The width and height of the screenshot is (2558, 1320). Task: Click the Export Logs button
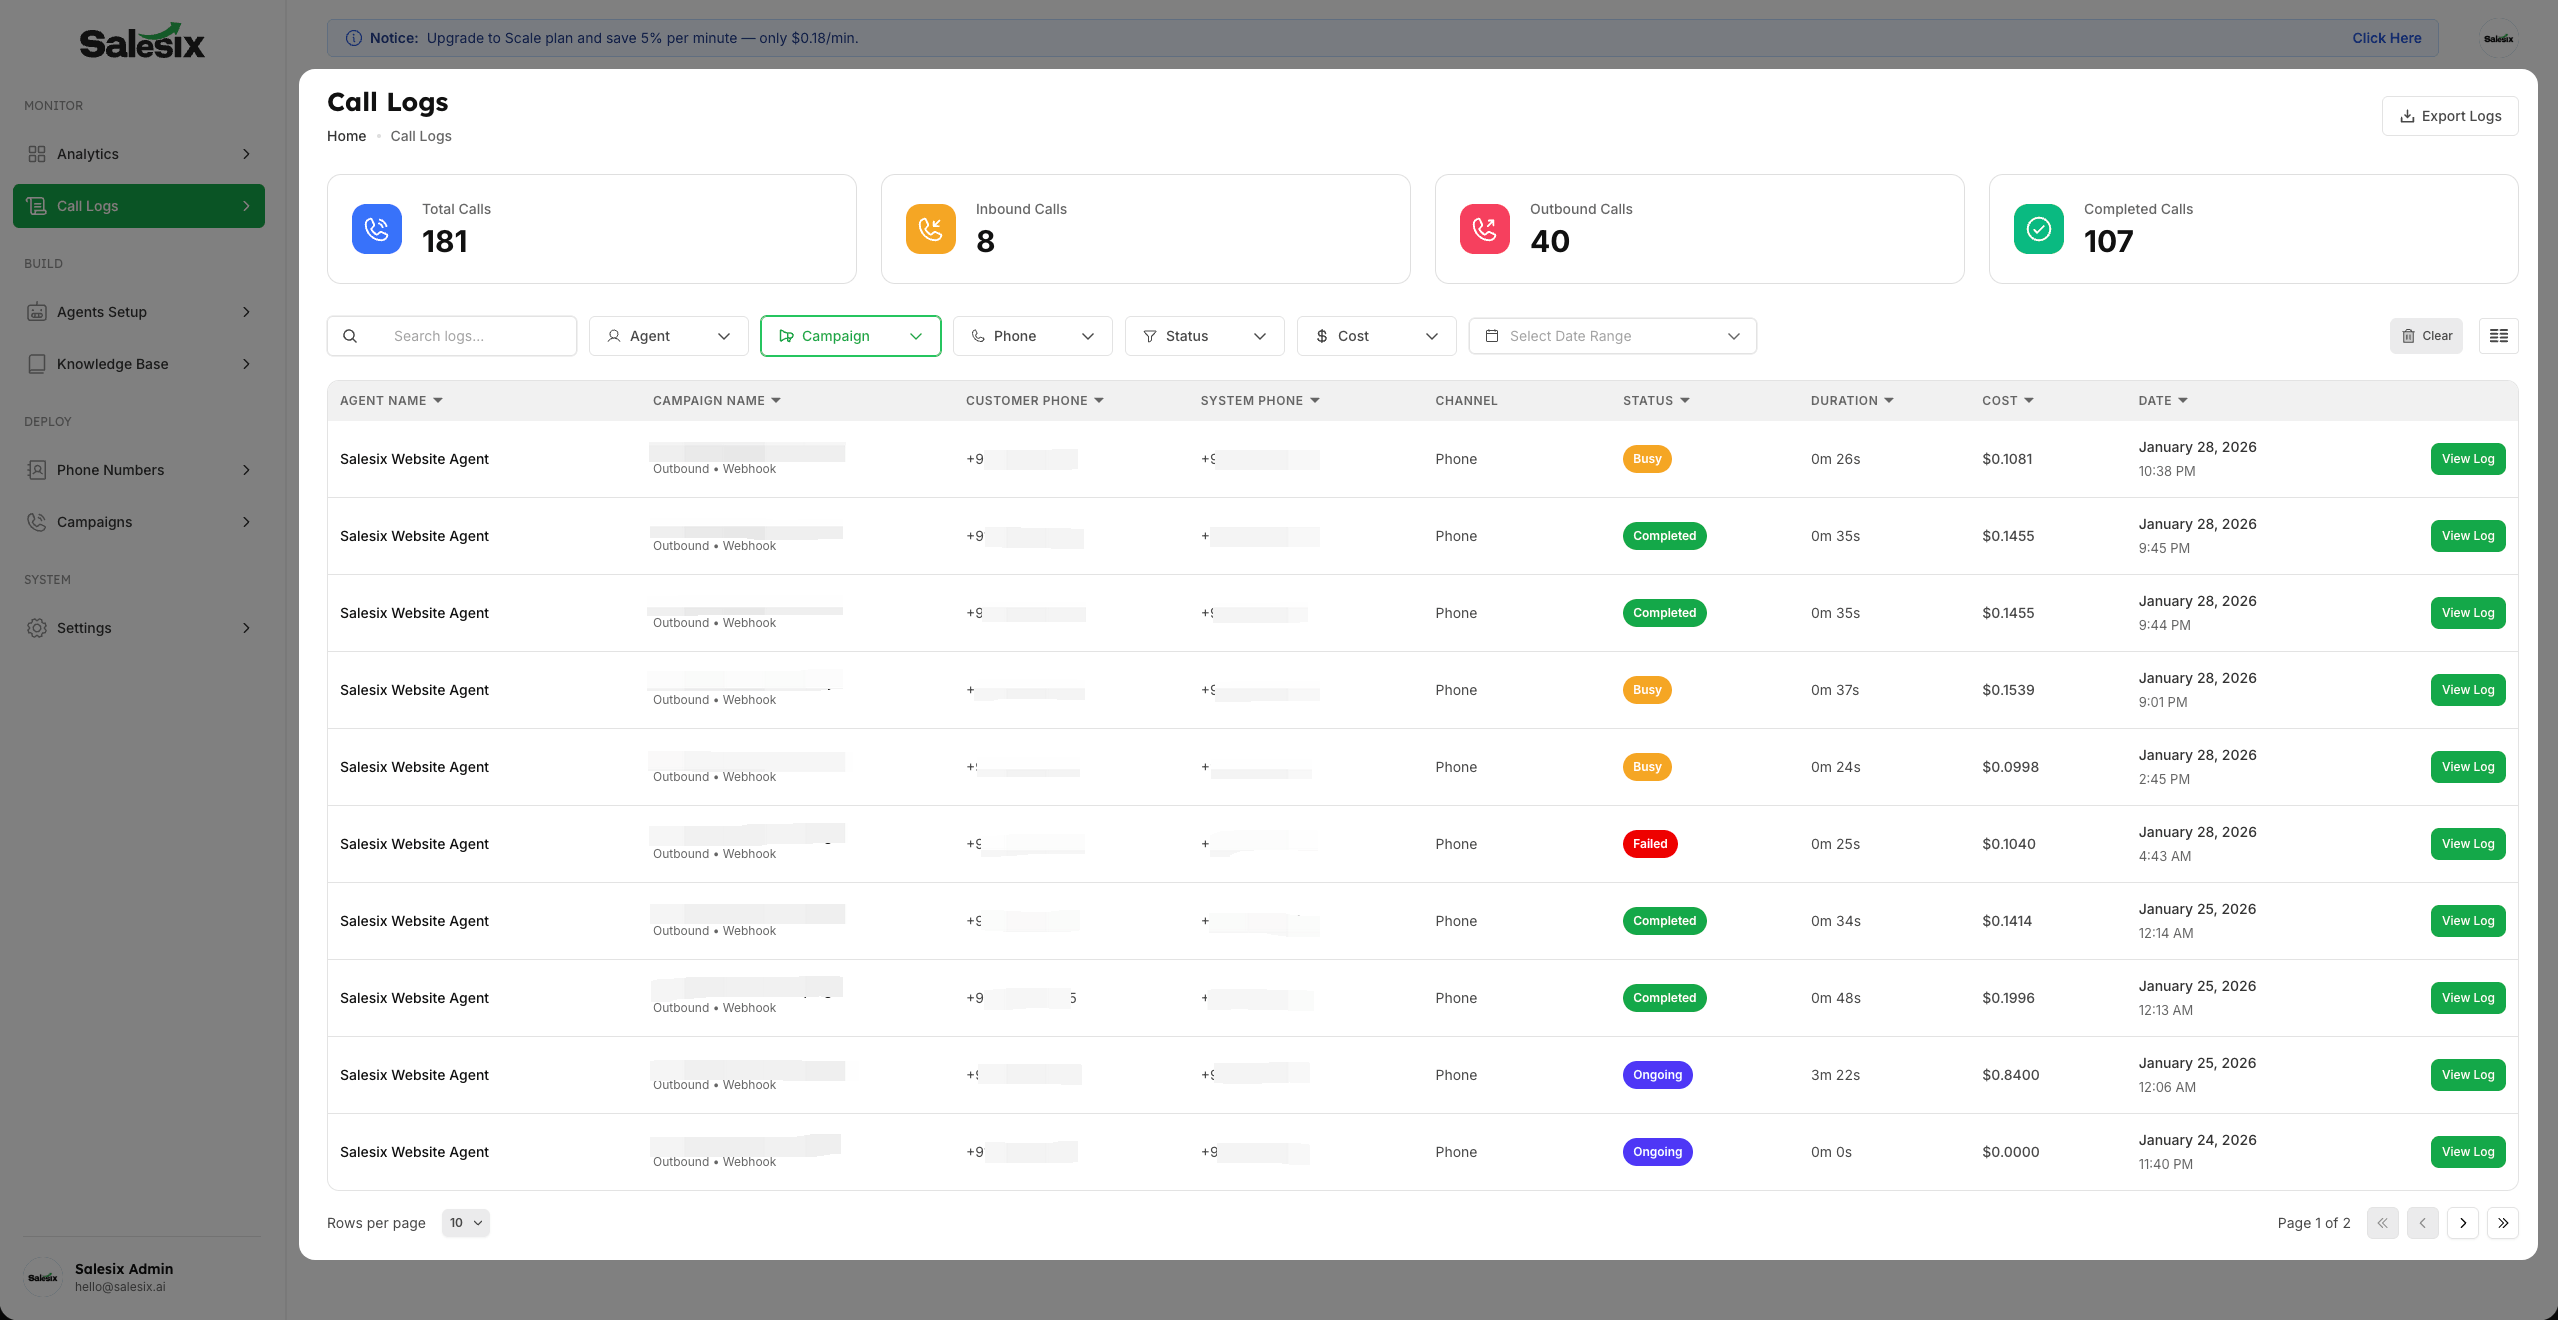[x=2449, y=115]
